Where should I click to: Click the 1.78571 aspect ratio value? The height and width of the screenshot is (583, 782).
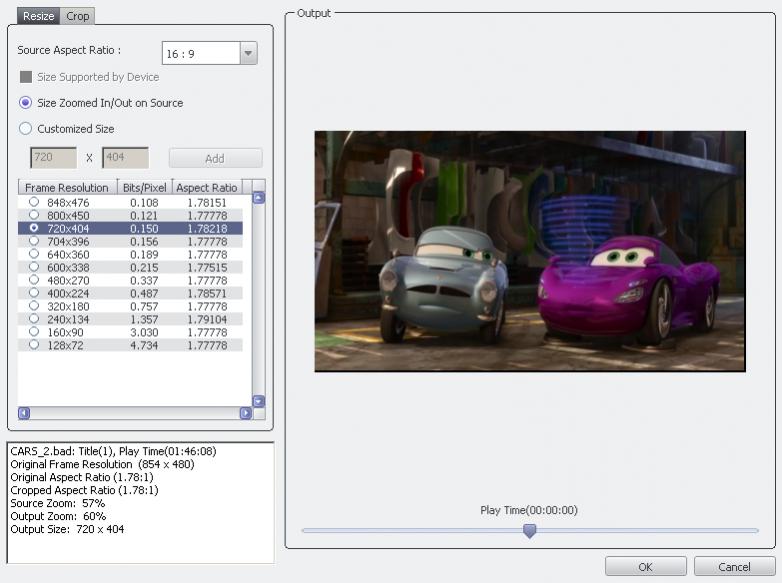[207, 293]
